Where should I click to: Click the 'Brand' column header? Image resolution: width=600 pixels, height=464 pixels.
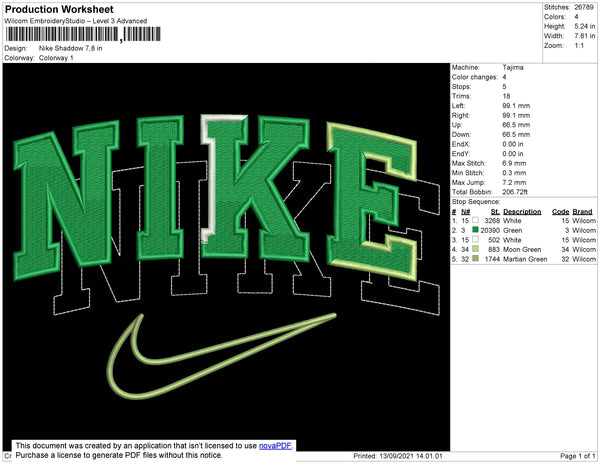582,212
